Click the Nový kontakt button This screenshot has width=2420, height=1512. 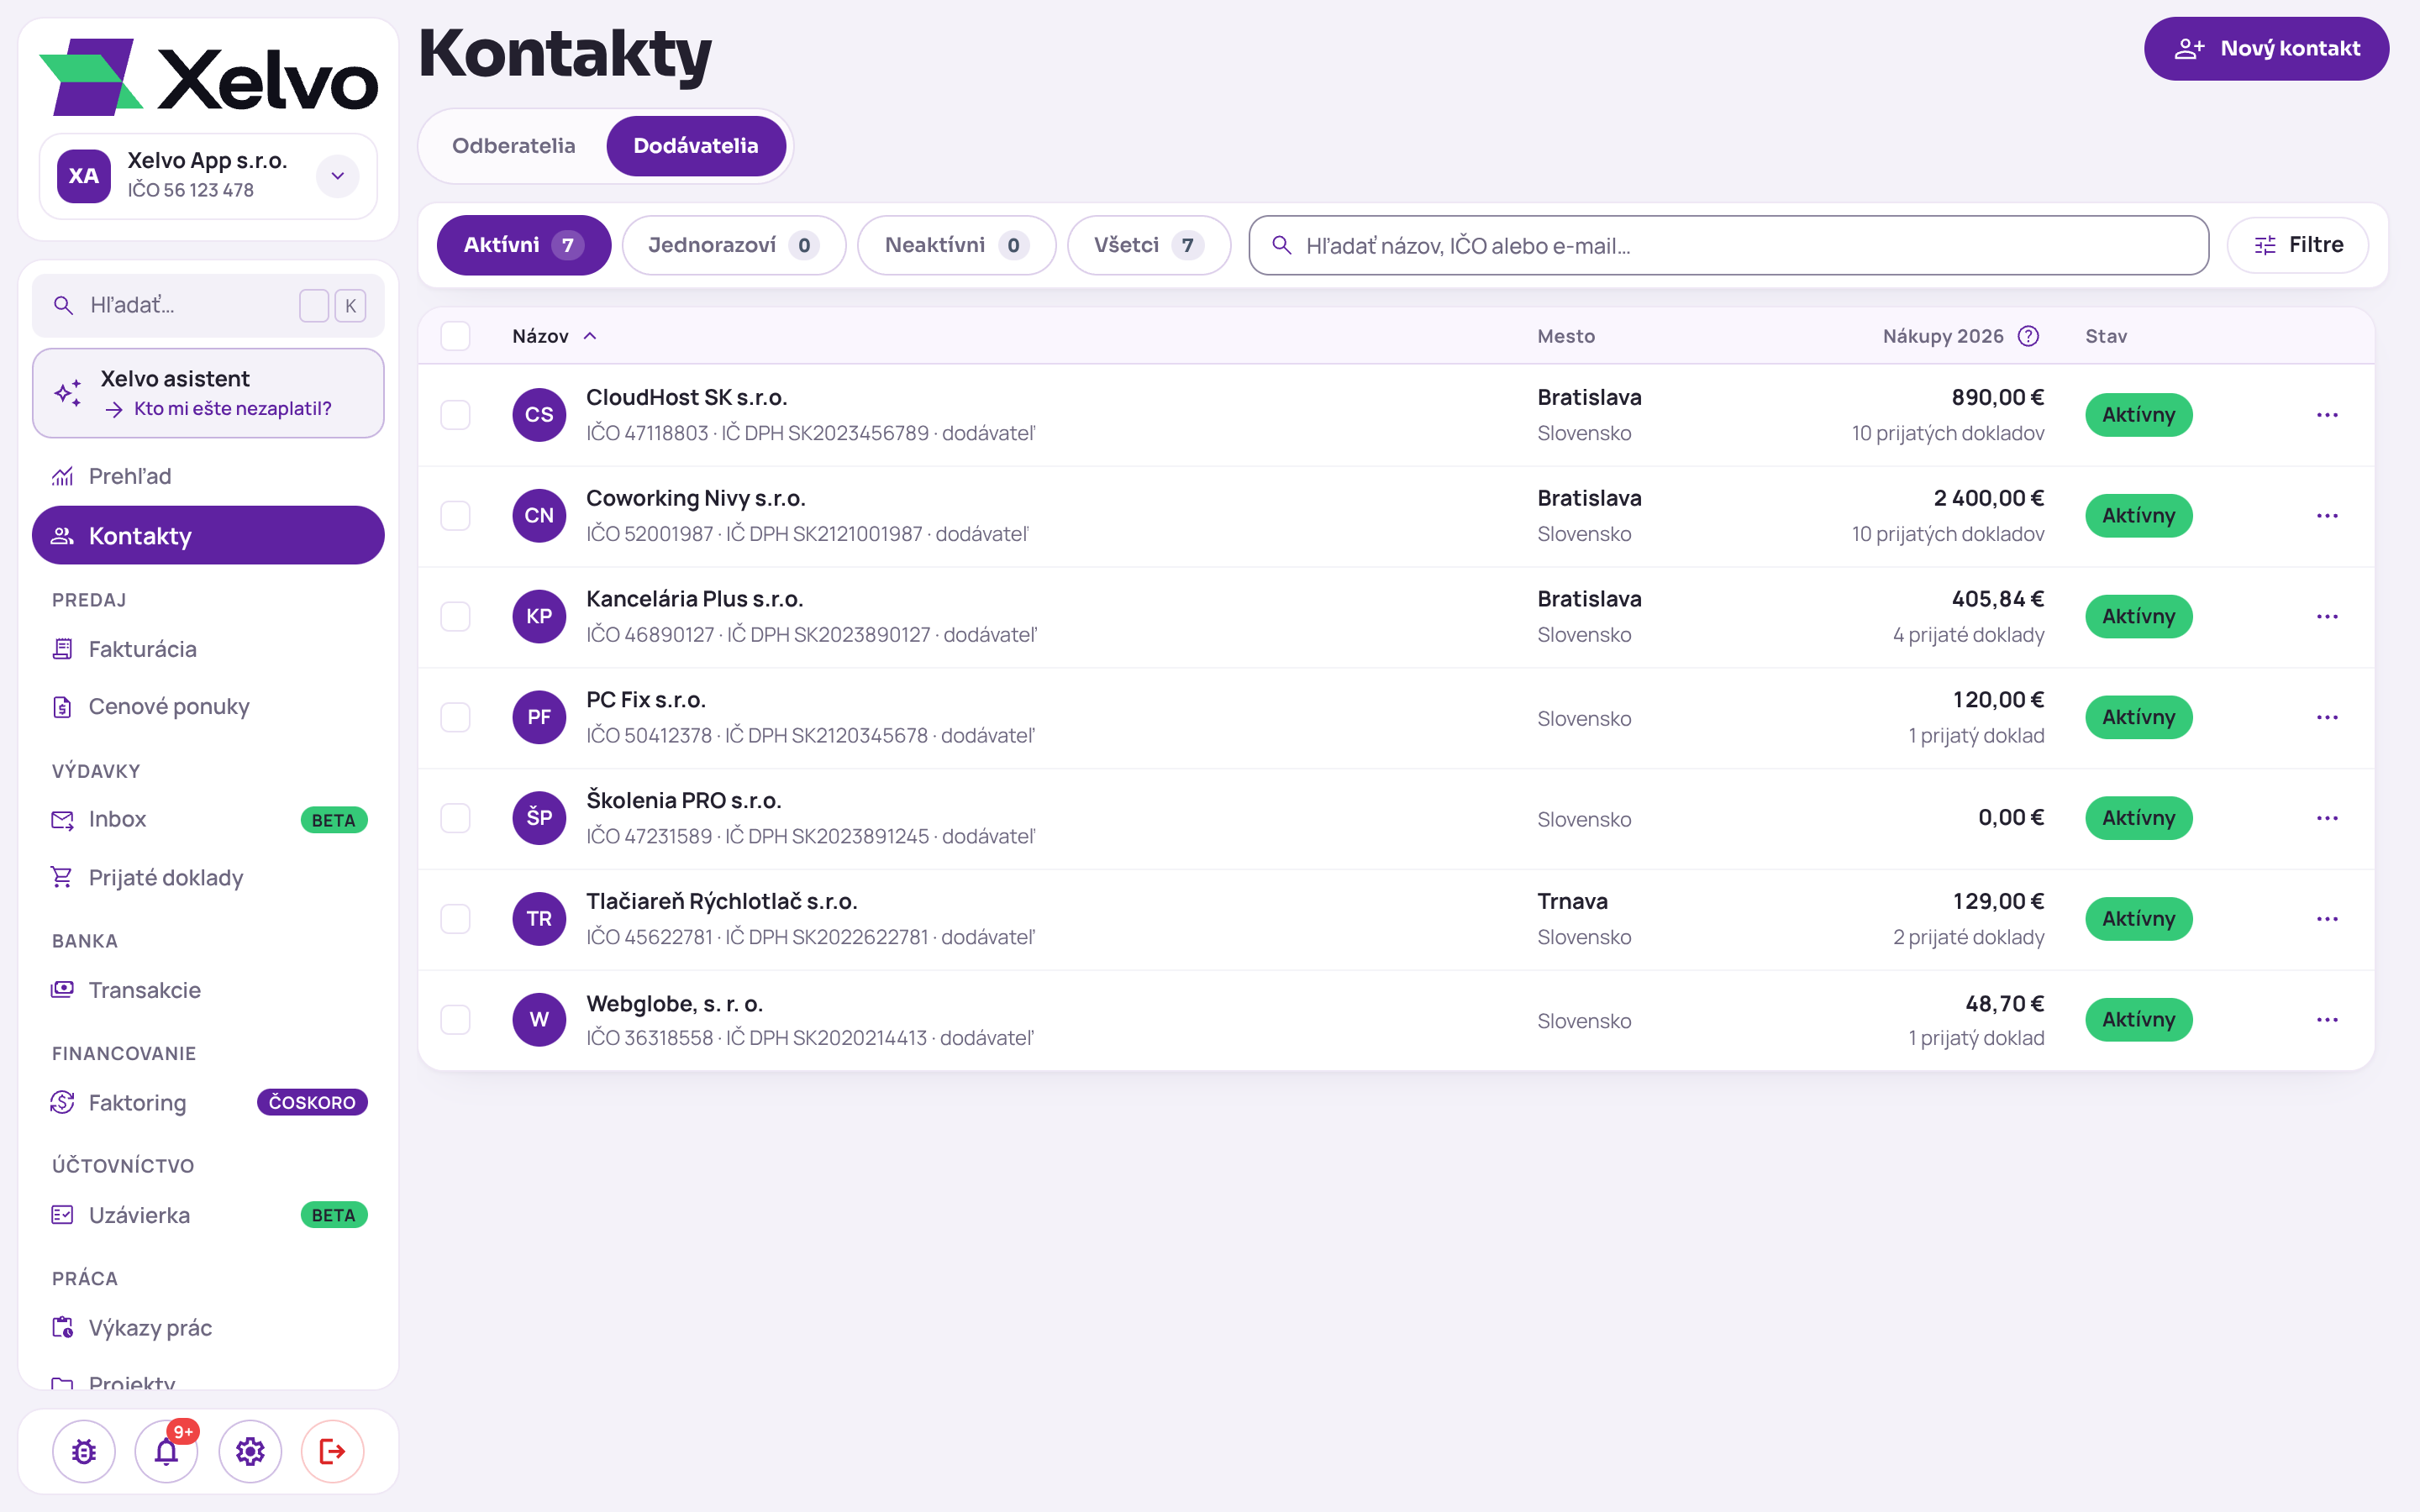[x=2266, y=49]
